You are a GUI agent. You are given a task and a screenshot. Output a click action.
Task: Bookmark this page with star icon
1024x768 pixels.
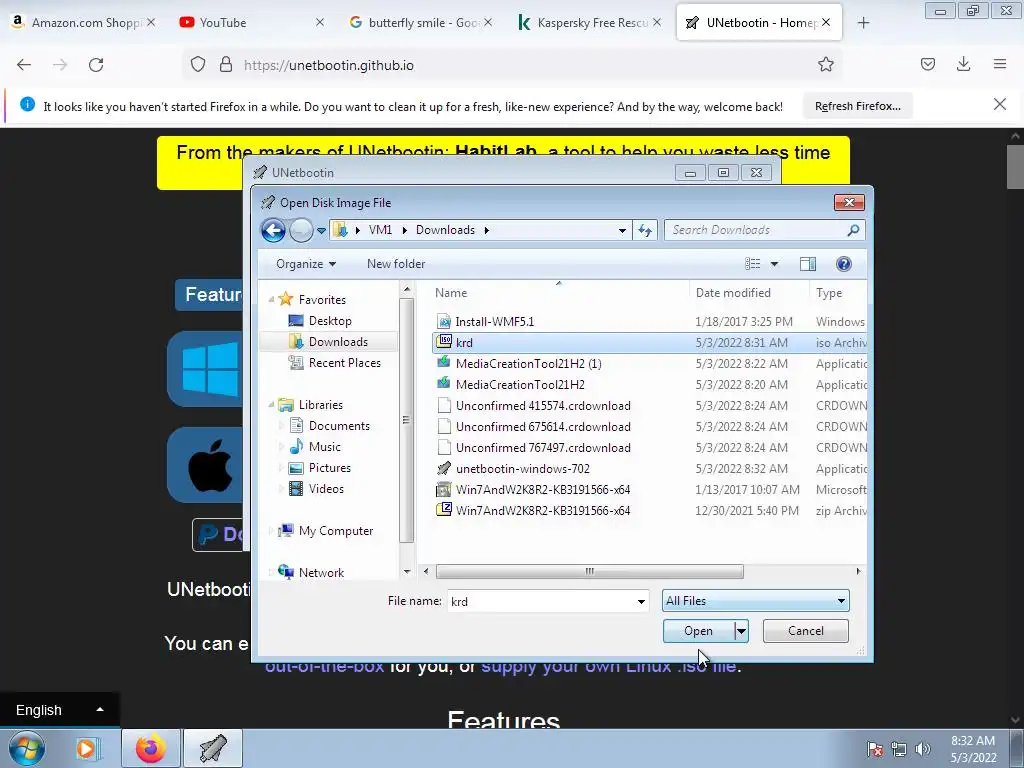pos(825,64)
